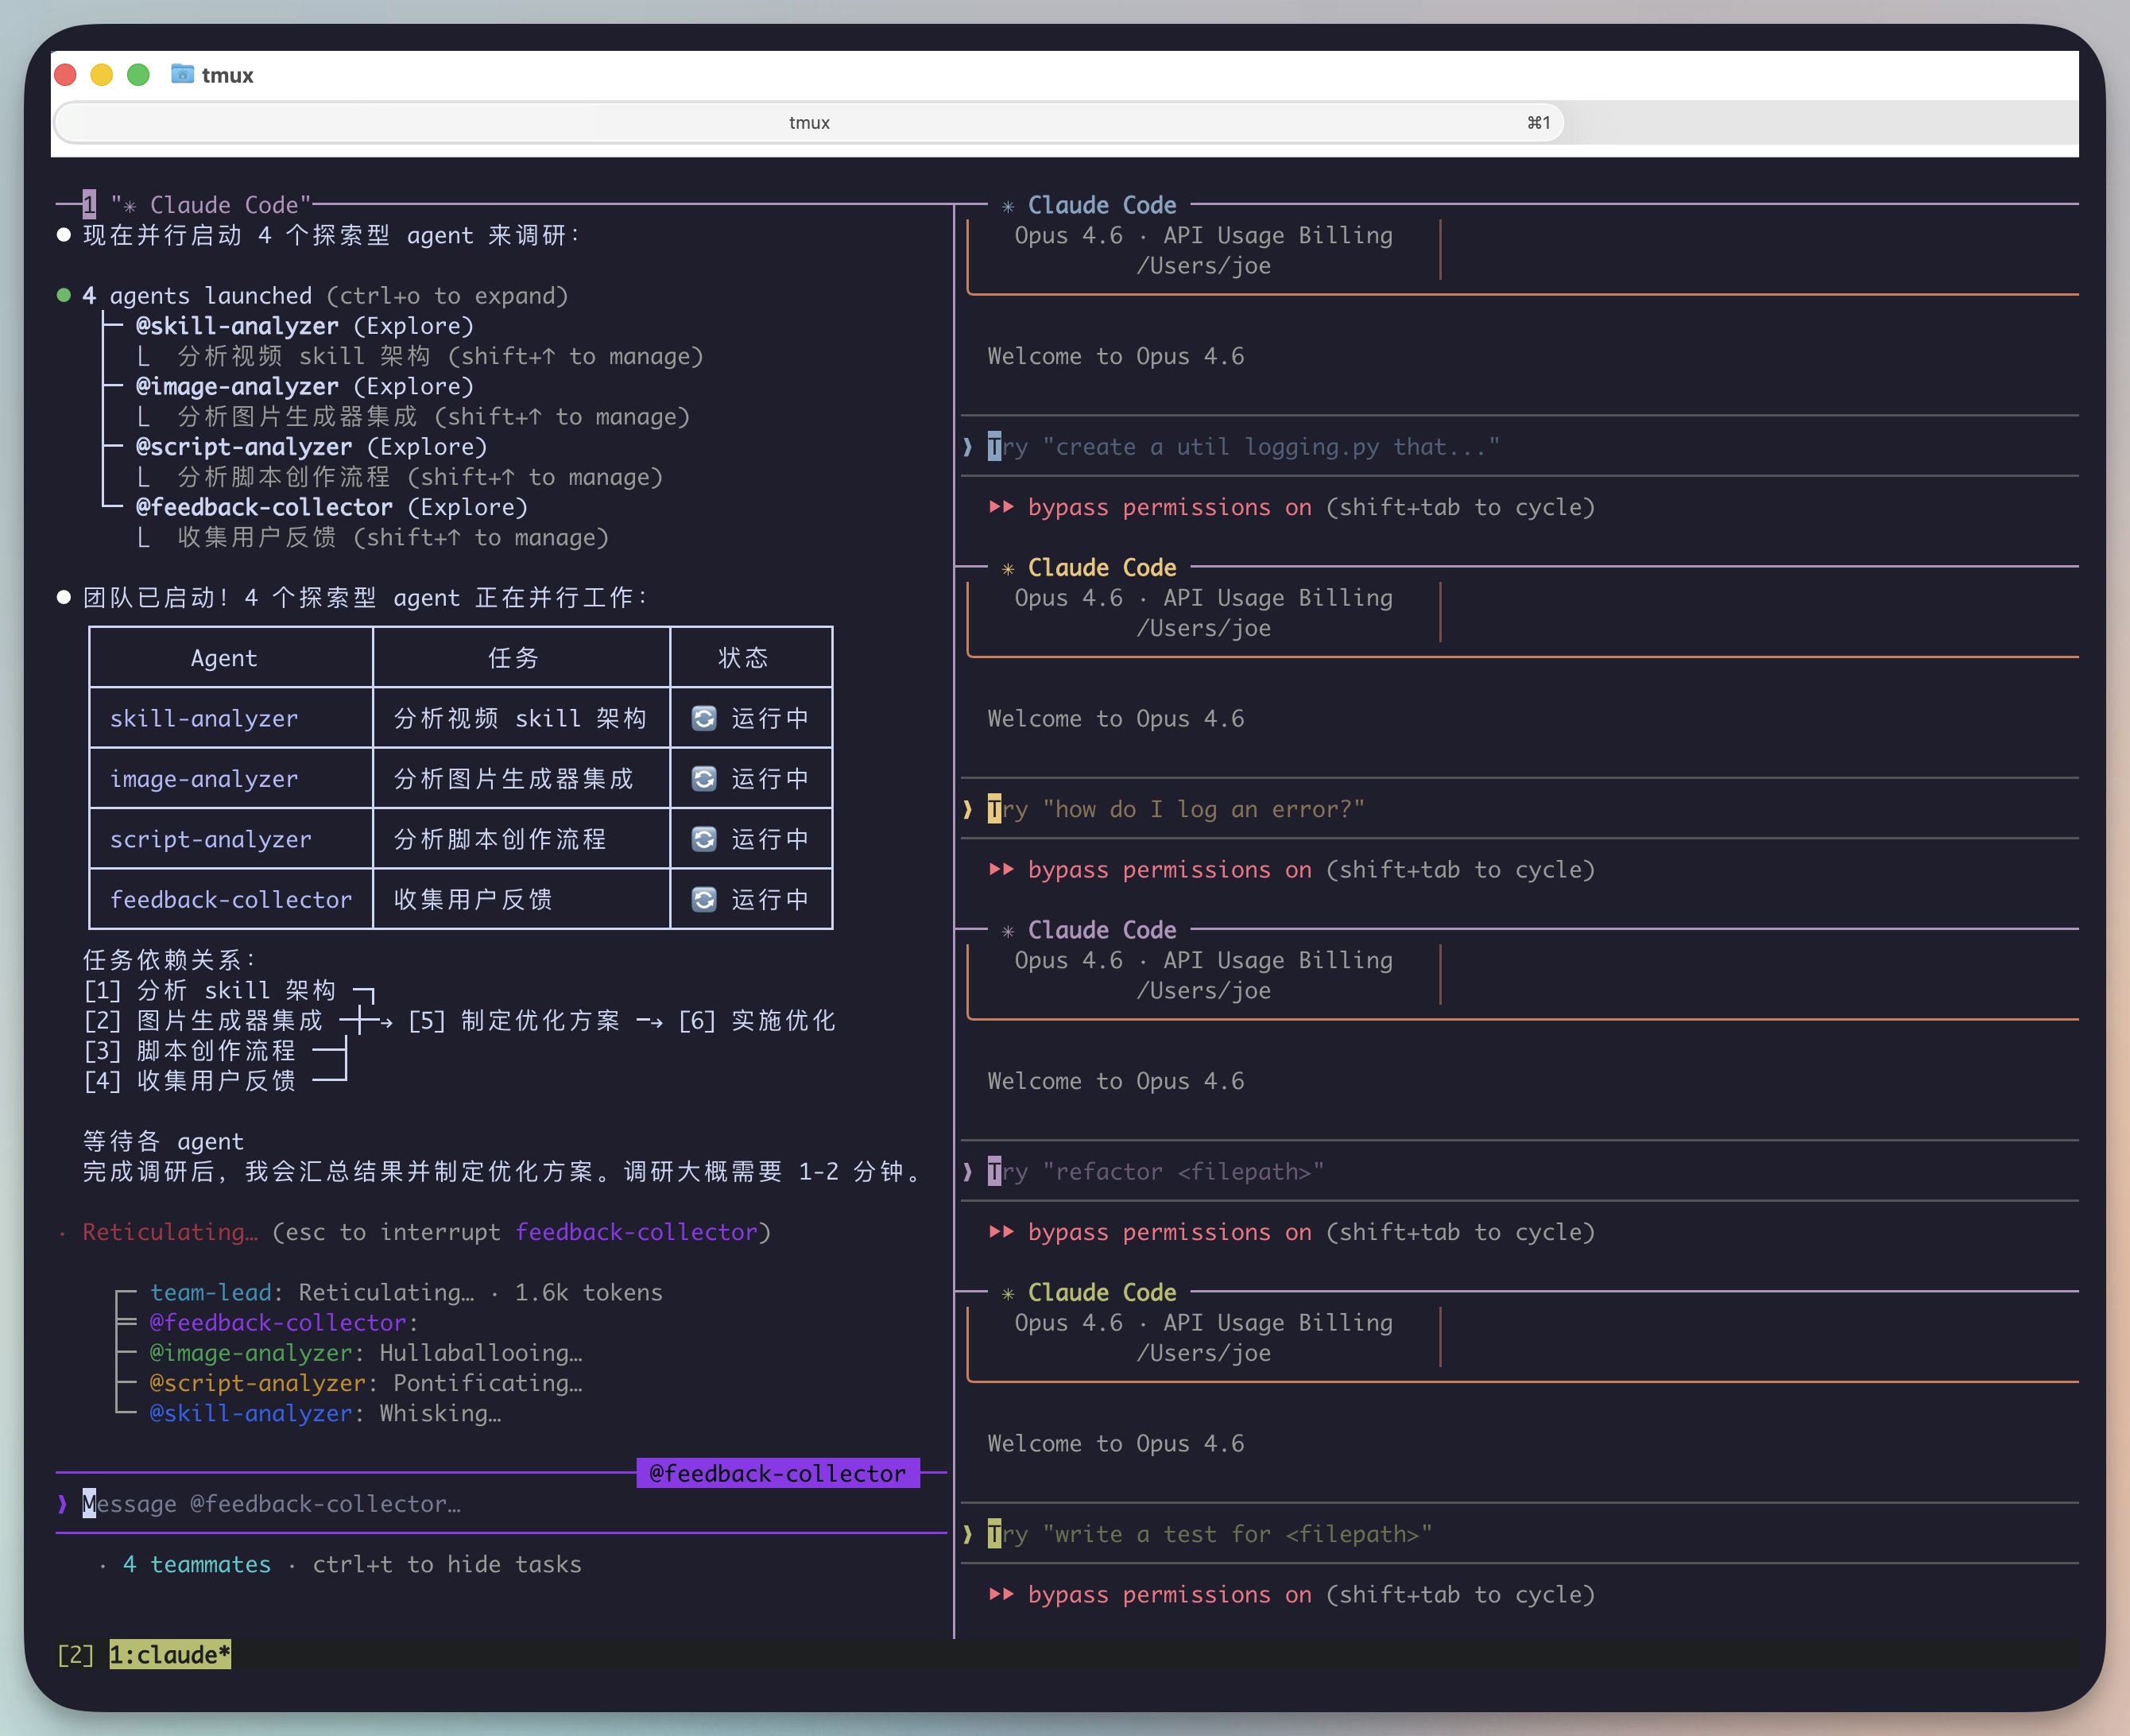The height and width of the screenshot is (1736, 2130).
Task: Expand the @script-analyzer agent tree entry
Action: 243,447
